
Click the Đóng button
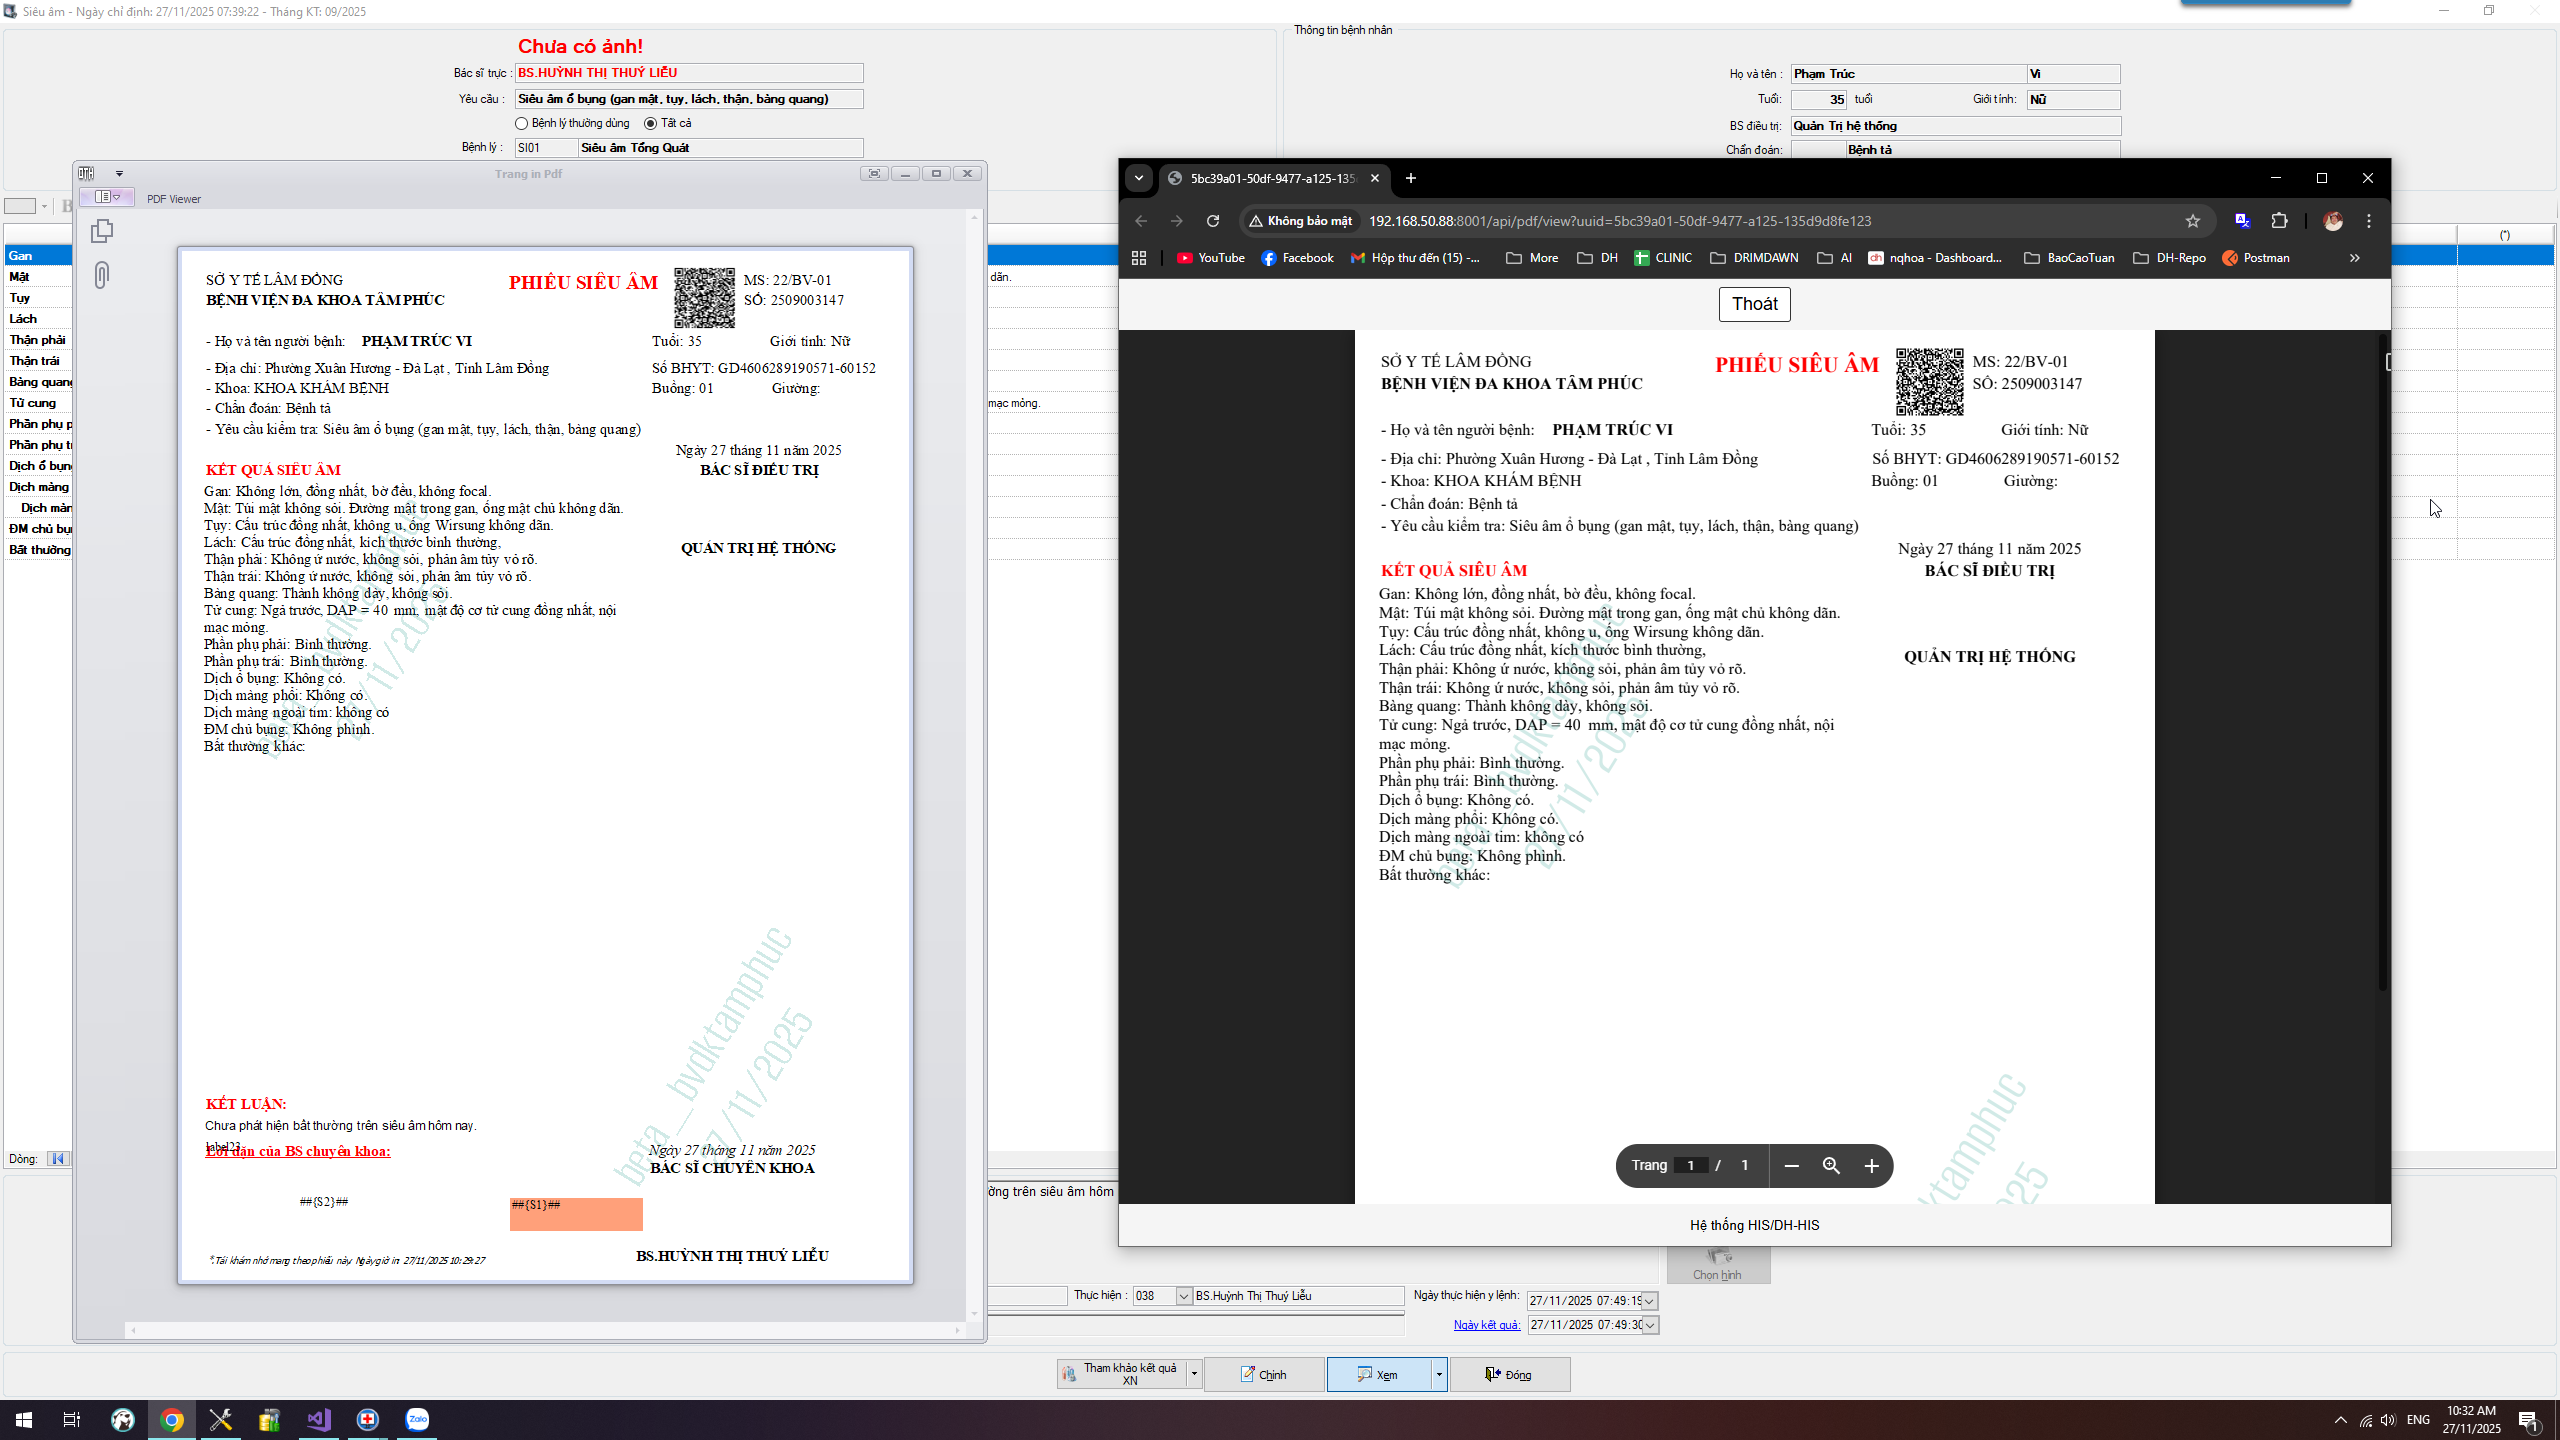[x=1509, y=1375]
